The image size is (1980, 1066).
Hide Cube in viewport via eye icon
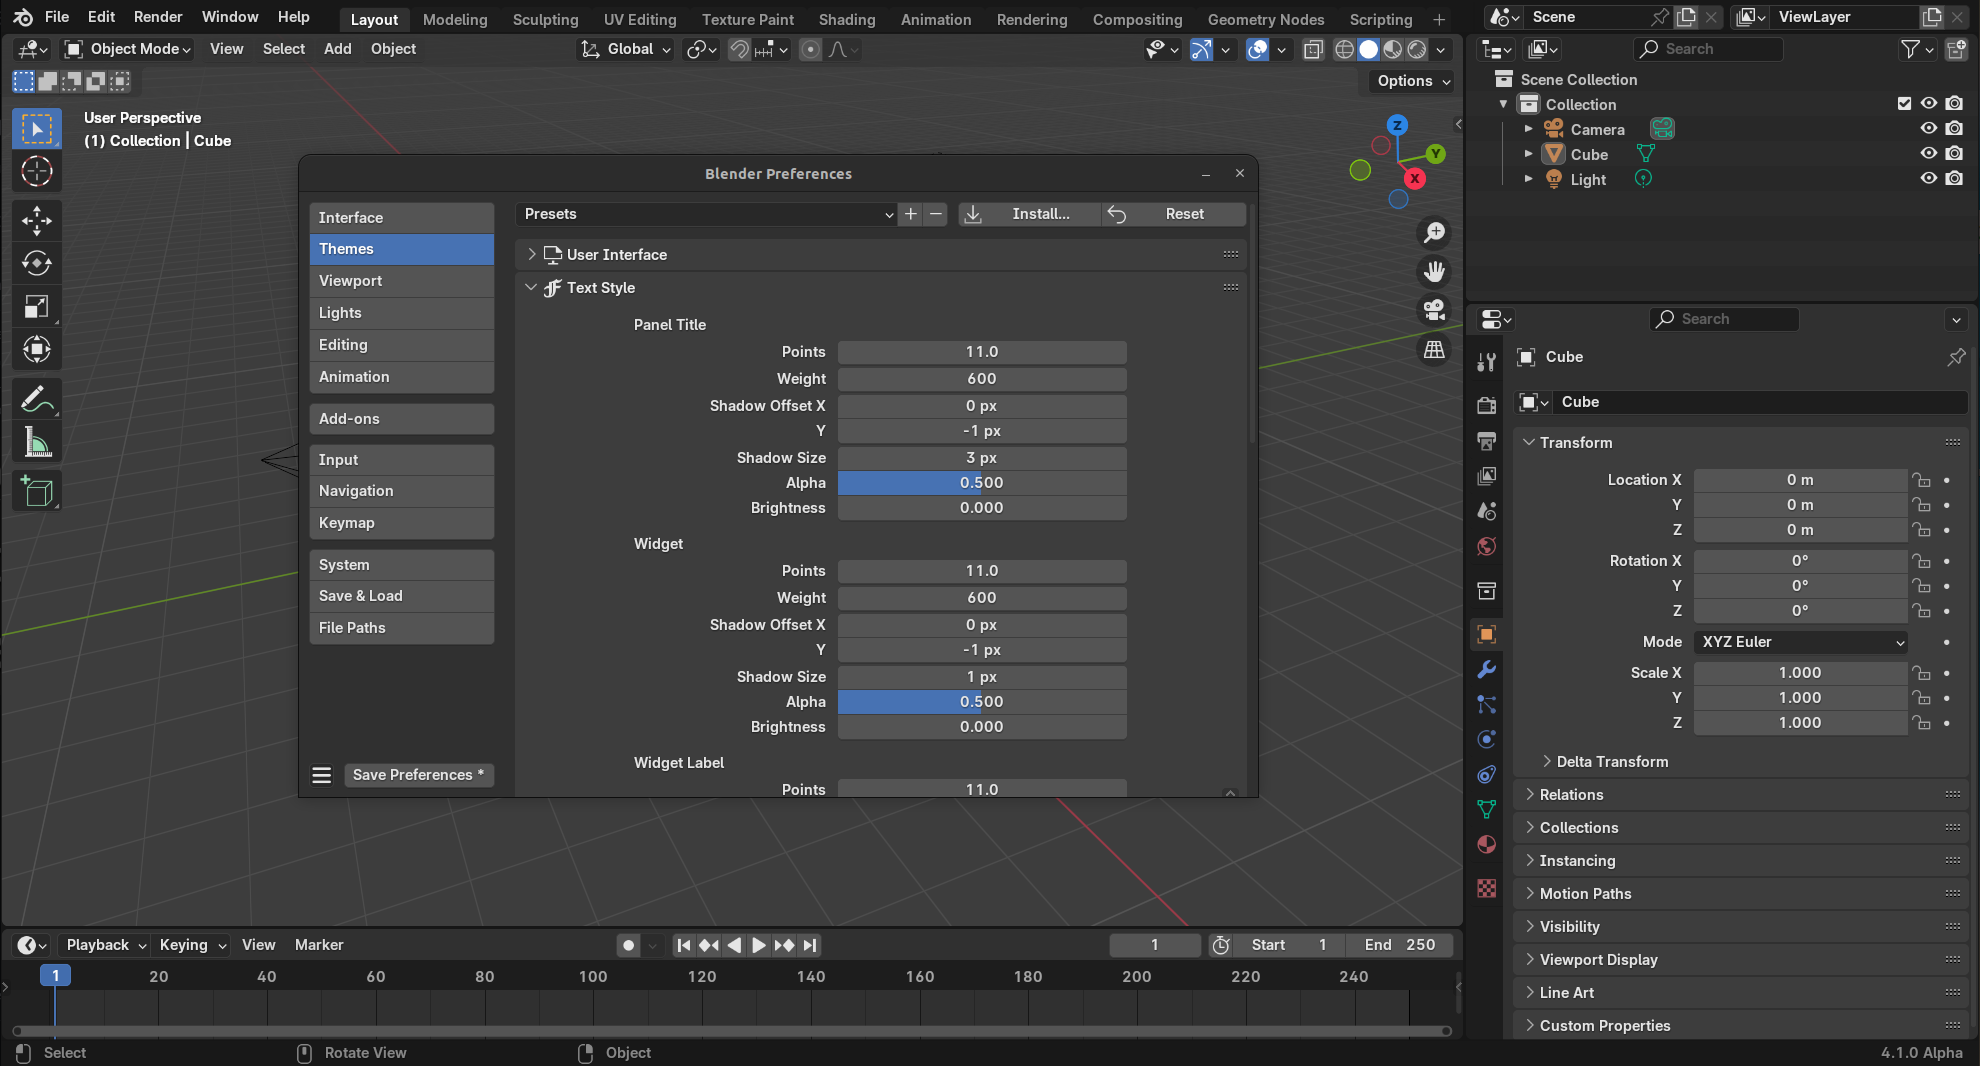(1929, 154)
